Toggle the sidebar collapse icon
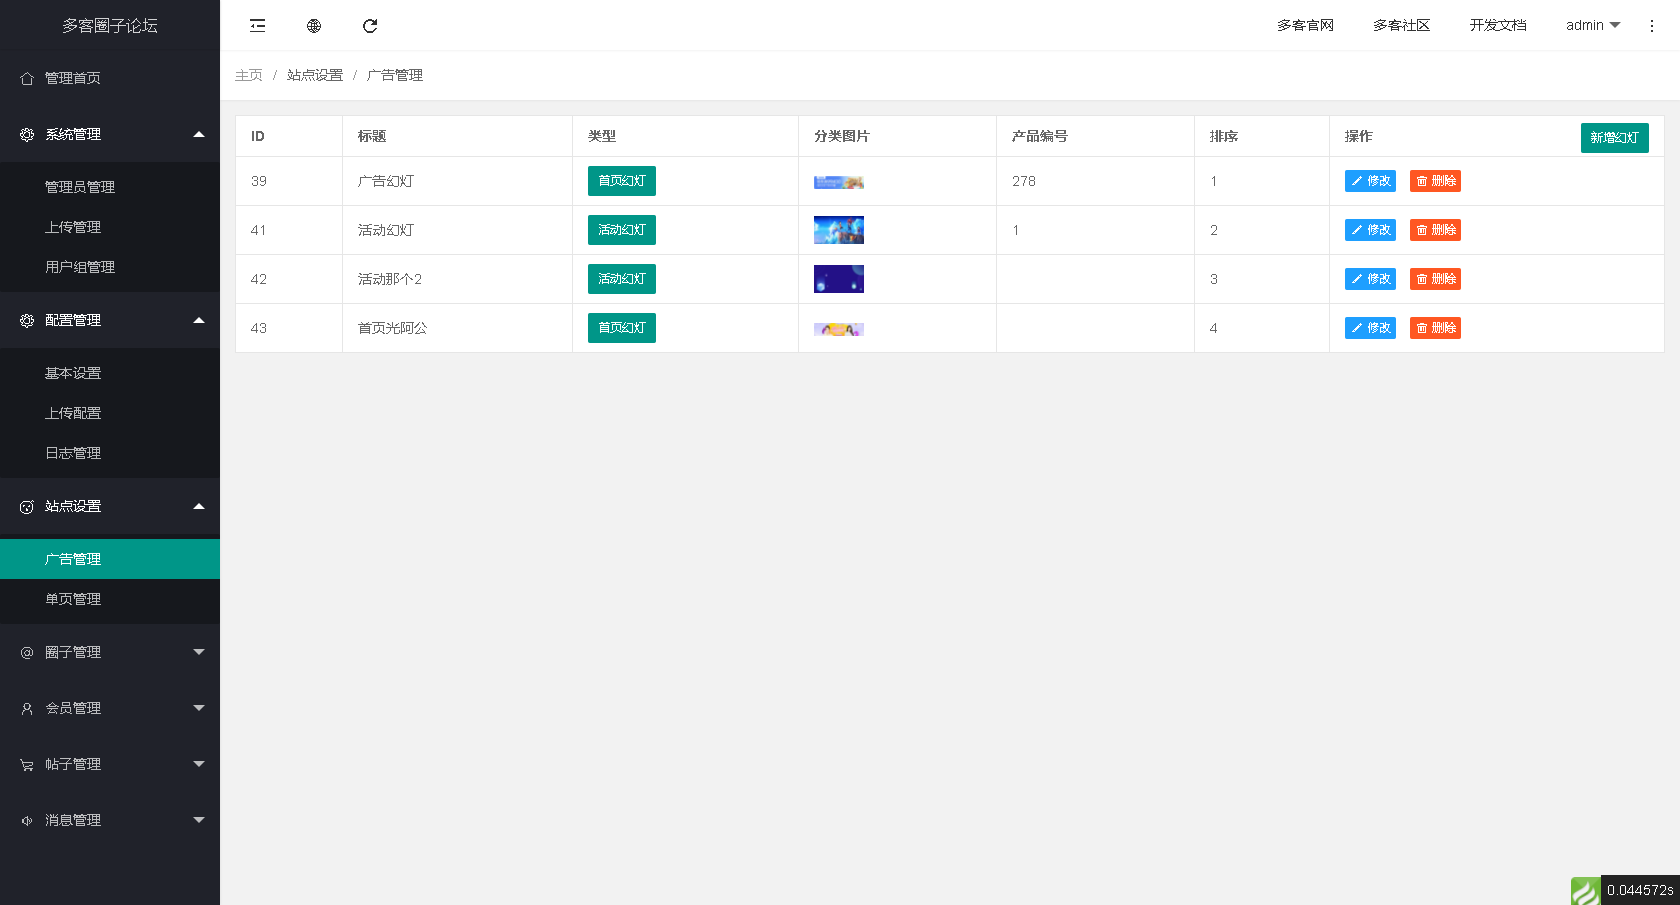Viewport: 1680px width, 905px height. [258, 26]
